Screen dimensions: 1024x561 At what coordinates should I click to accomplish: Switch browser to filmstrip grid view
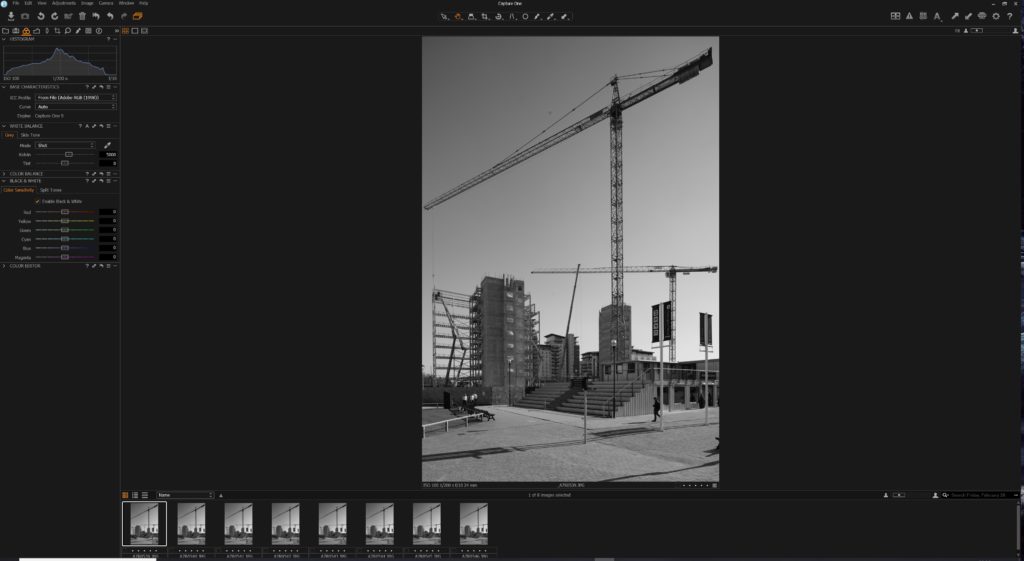pos(125,495)
